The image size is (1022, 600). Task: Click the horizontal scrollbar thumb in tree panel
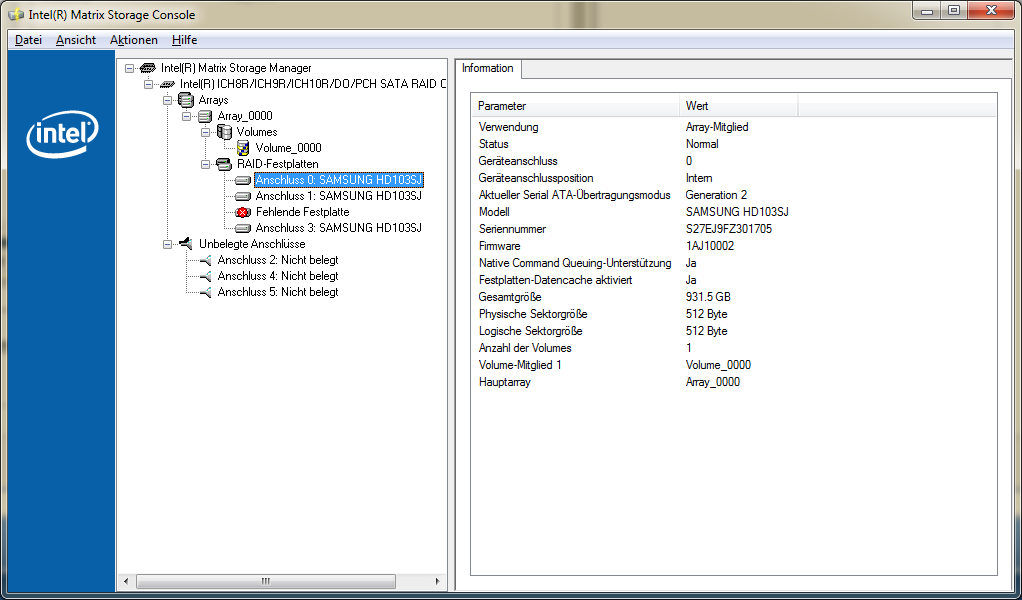266,581
